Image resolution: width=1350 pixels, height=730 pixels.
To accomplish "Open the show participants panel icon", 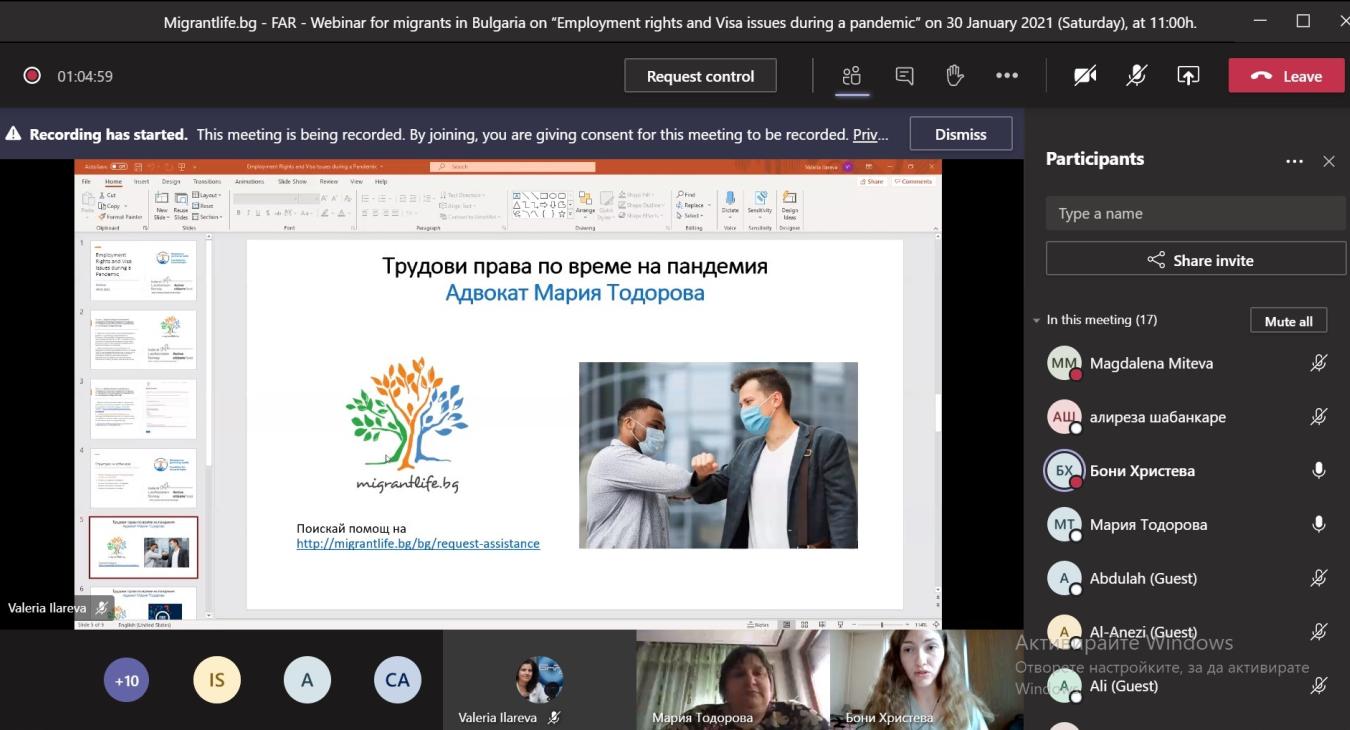I will pyautogui.click(x=851, y=76).
